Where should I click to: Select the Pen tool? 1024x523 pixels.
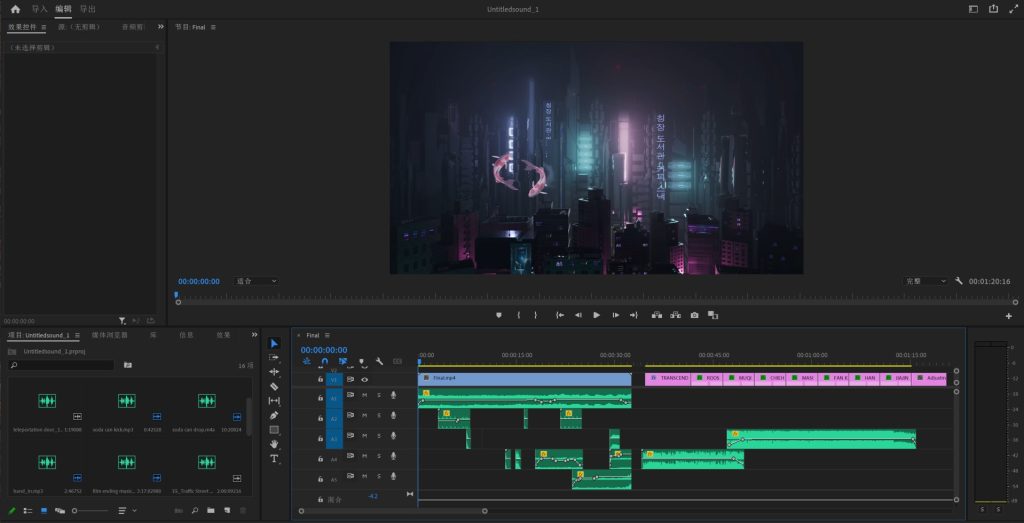pyautogui.click(x=274, y=415)
